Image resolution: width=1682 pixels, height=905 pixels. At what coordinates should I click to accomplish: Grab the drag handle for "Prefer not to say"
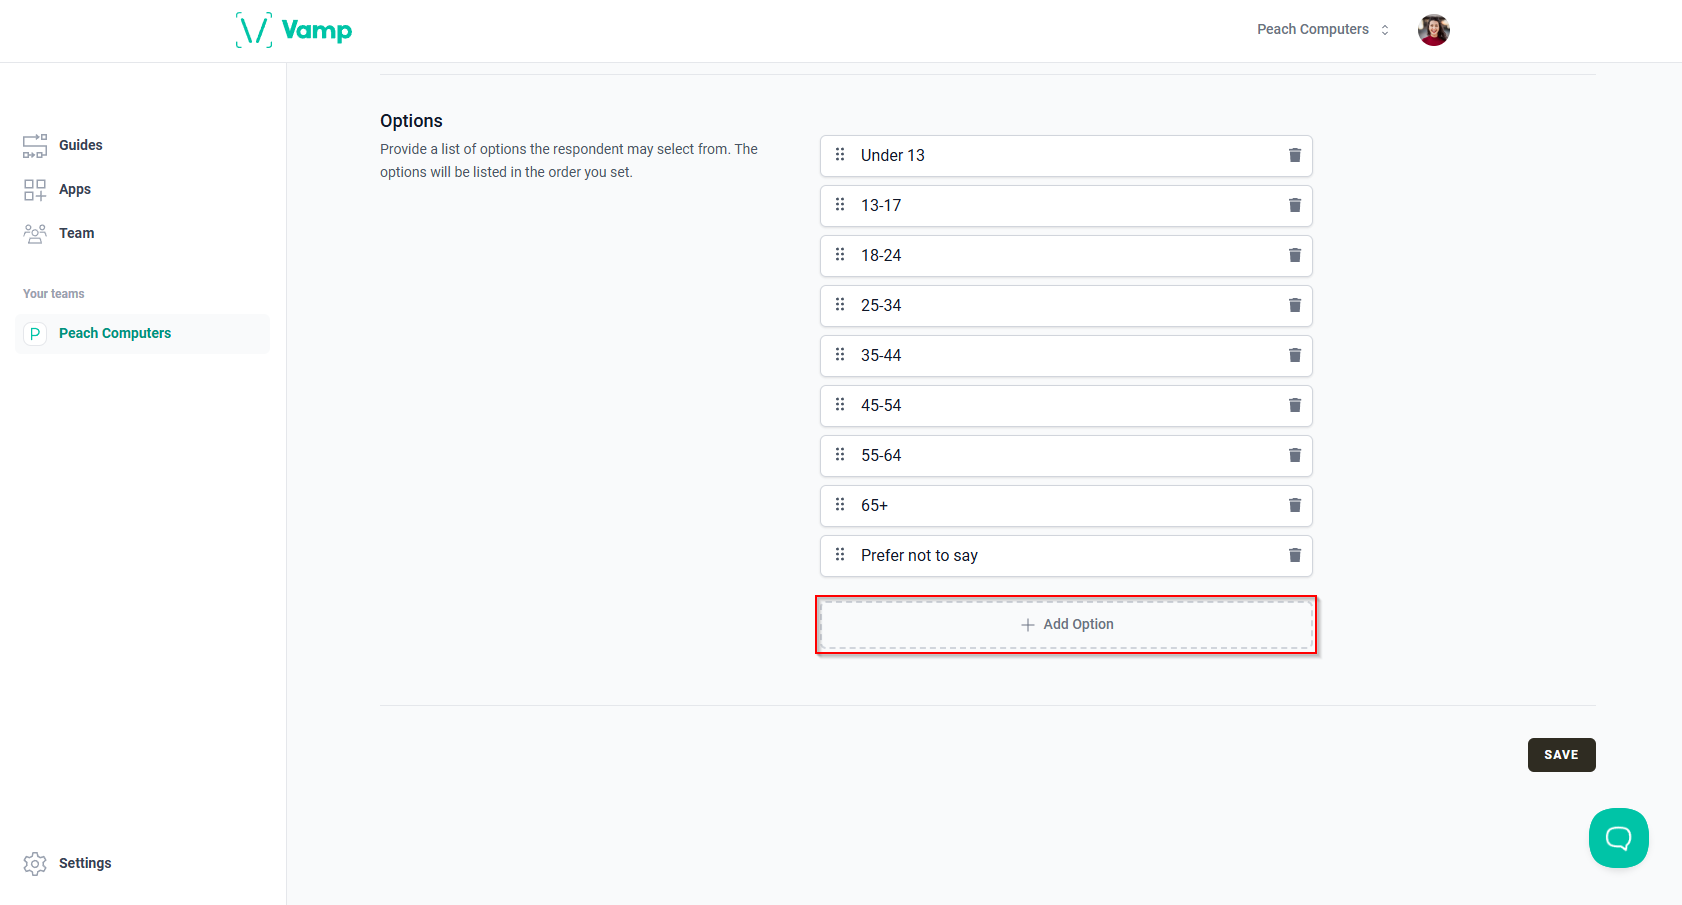840,555
